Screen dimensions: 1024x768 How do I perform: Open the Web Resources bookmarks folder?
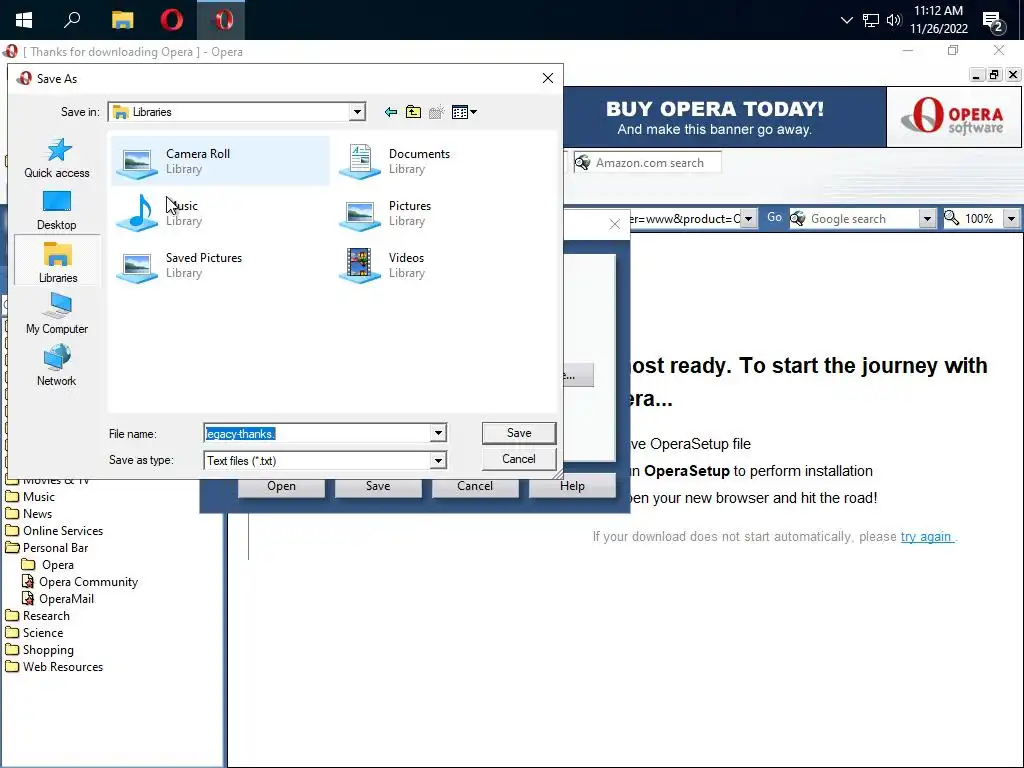[54, 667]
